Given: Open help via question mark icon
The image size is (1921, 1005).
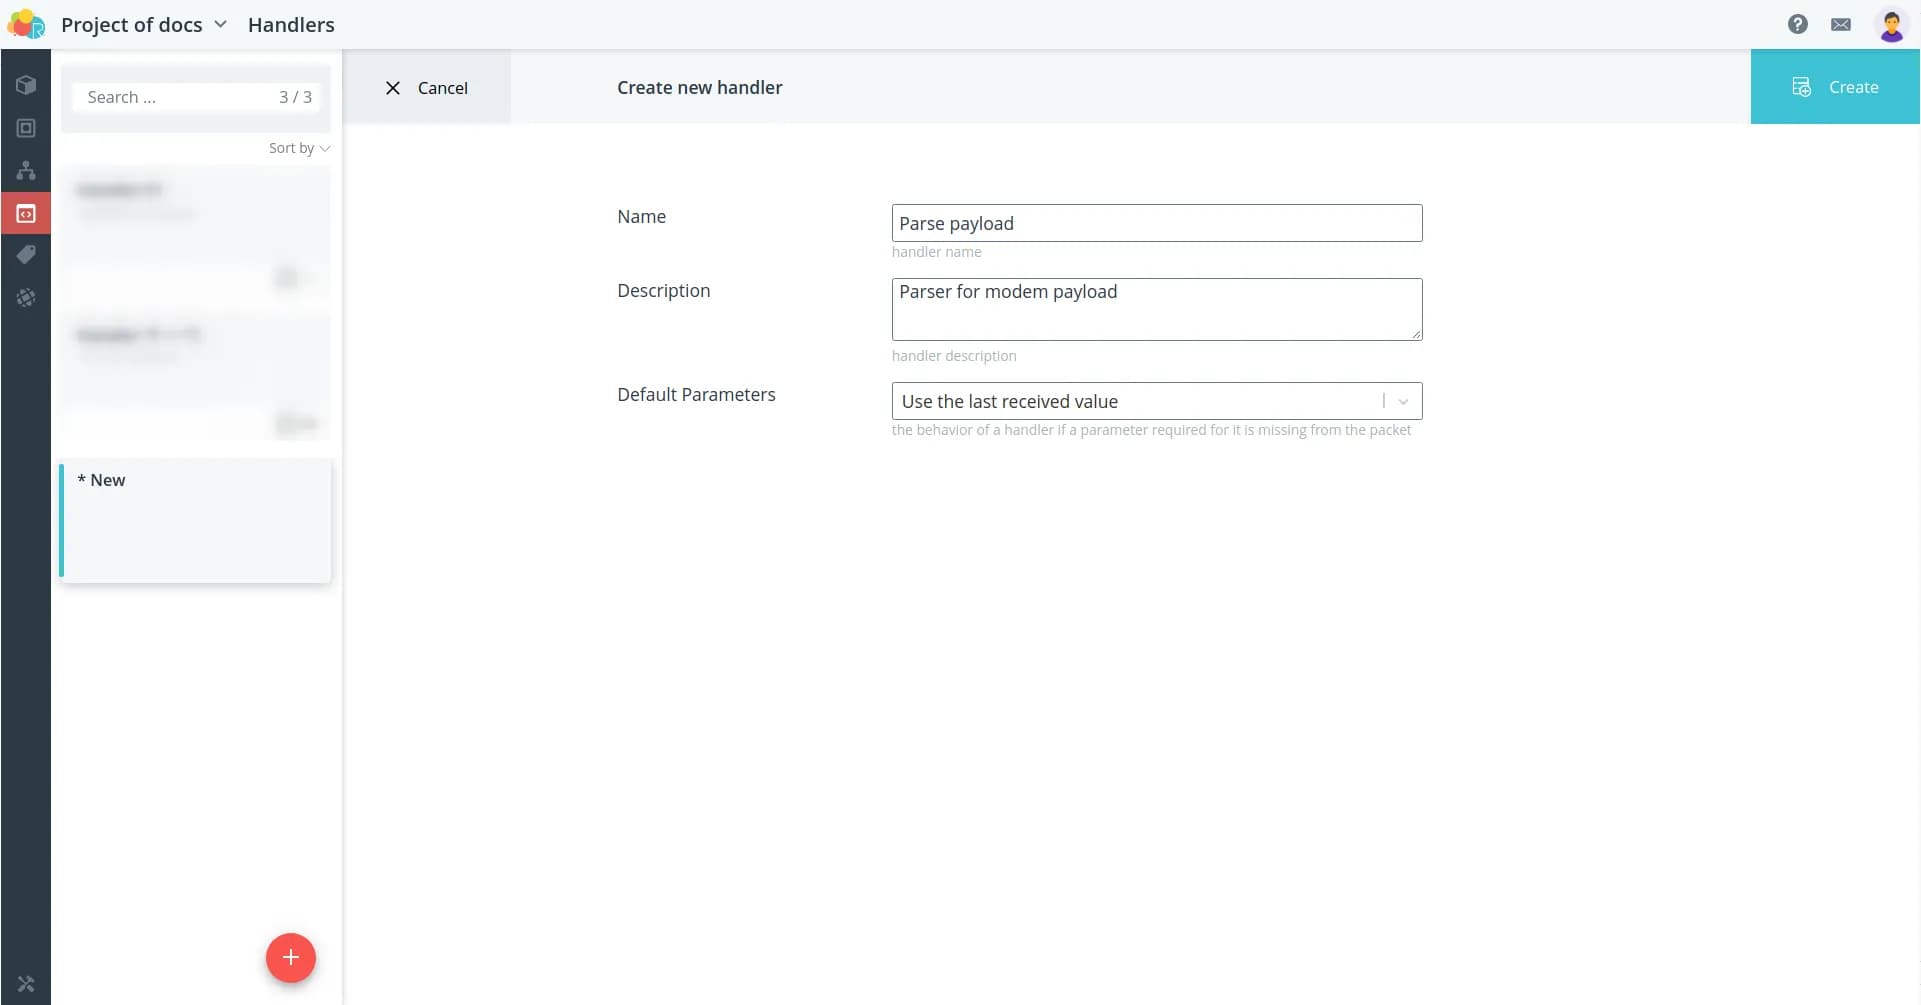Looking at the screenshot, I should tap(1797, 24).
